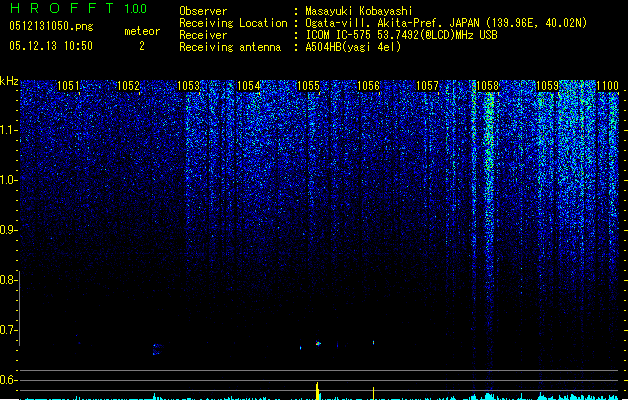The height and width of the screenshot is (400, 629).
Task: Click the Receiving antenna label
Action: (230, 47)
